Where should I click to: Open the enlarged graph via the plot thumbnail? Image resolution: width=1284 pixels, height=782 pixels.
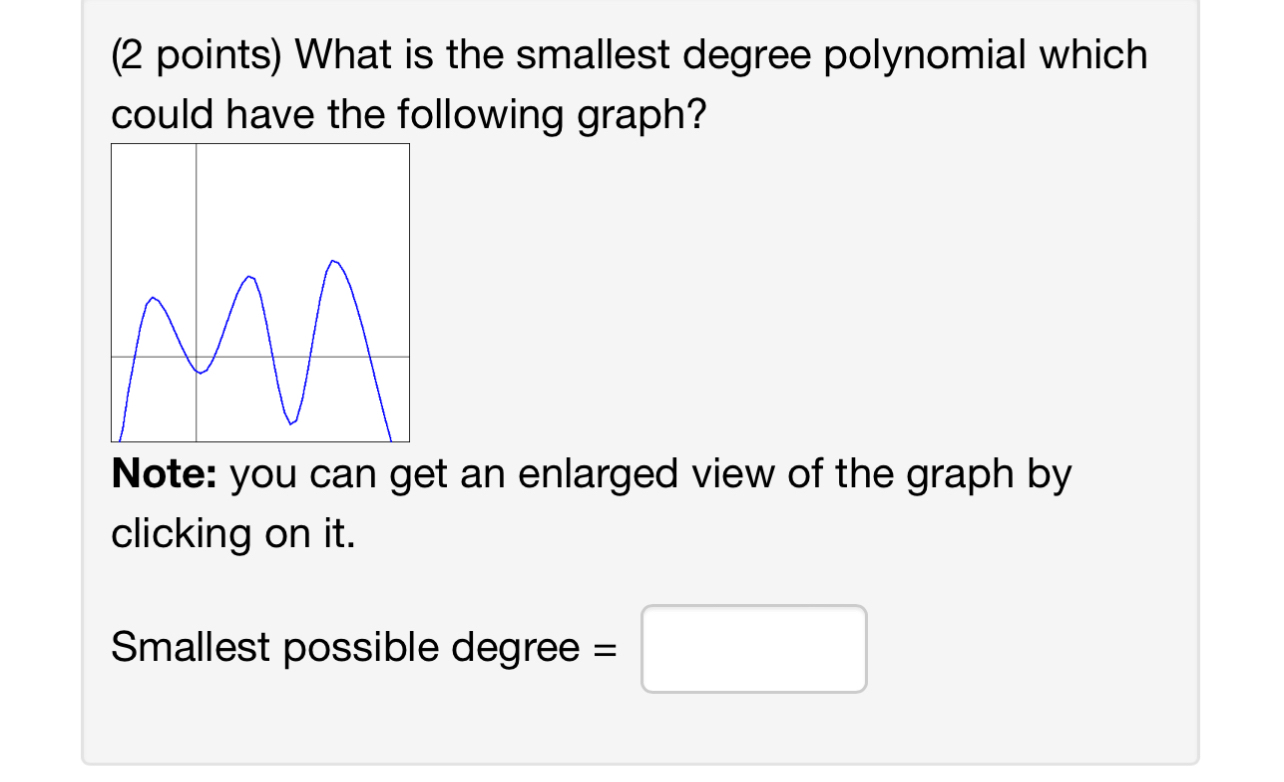pos(260,290)
